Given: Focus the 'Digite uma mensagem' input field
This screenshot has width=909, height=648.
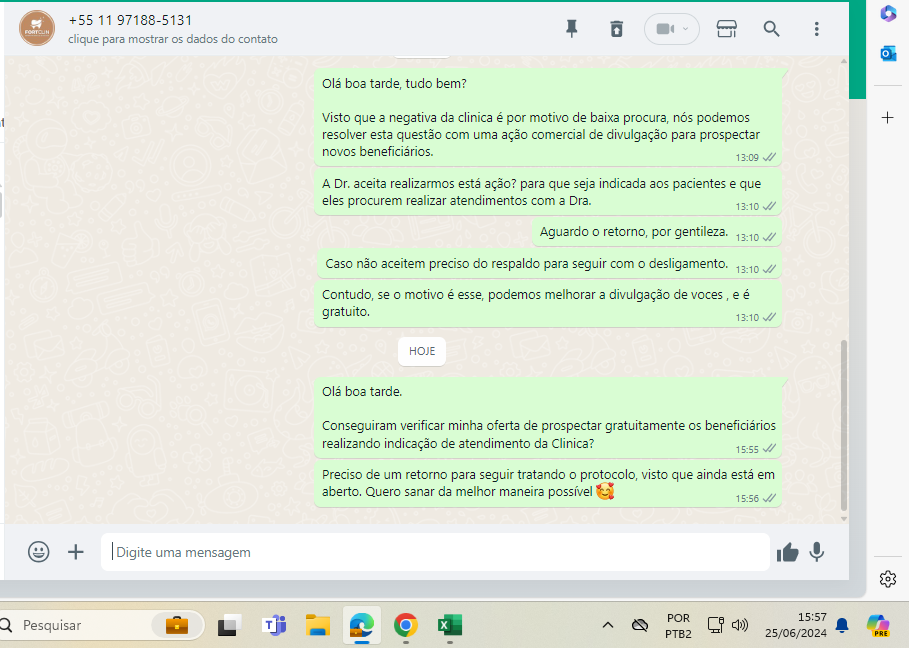Looking at the screenshot, I should (435, 552).
